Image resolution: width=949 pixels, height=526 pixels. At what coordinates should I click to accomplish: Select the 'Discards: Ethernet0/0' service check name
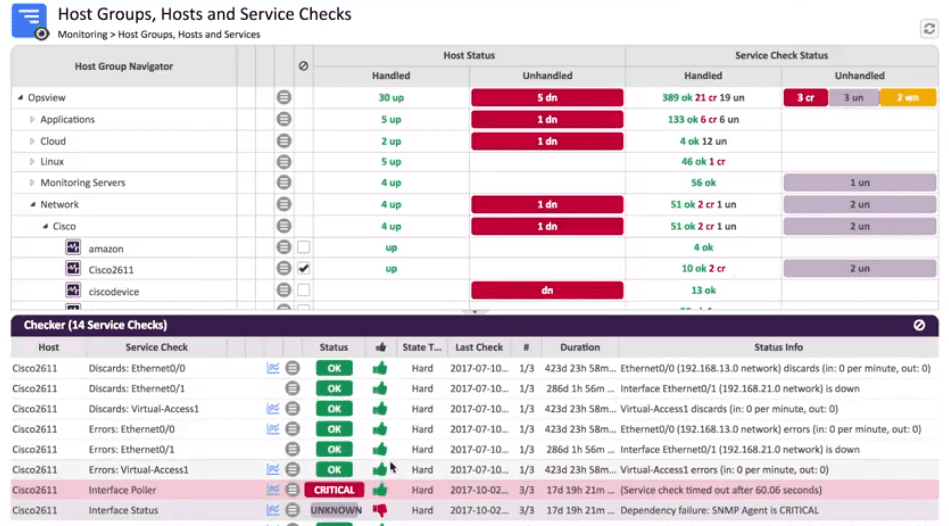137,368
